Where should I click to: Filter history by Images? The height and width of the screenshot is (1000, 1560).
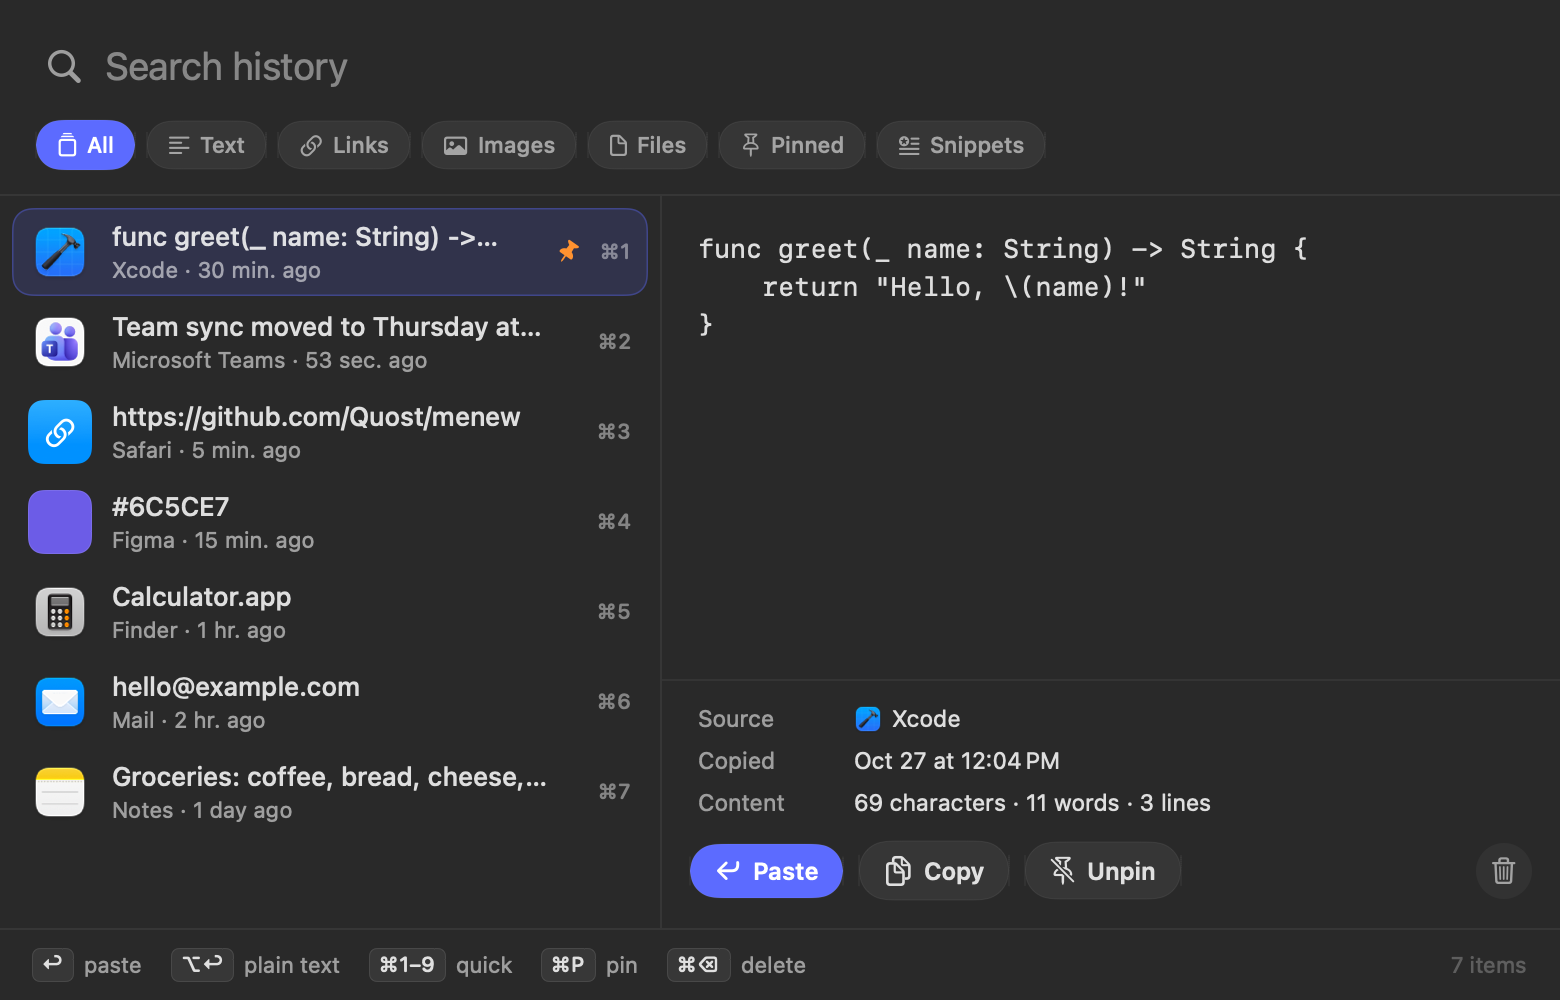498,145
